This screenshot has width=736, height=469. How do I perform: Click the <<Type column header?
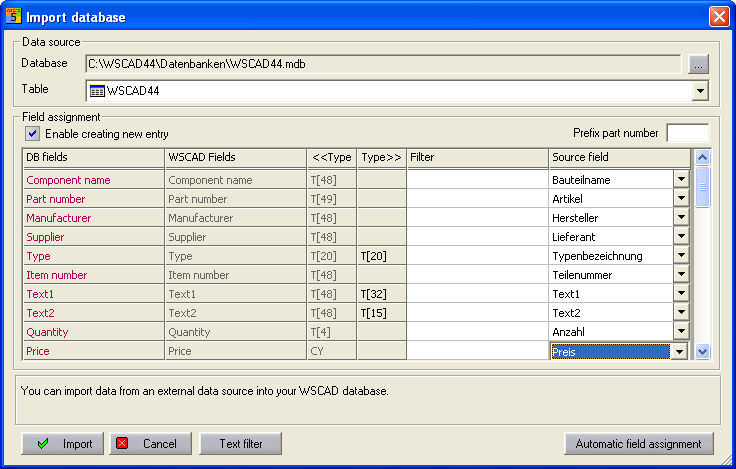tap(332, 158)
